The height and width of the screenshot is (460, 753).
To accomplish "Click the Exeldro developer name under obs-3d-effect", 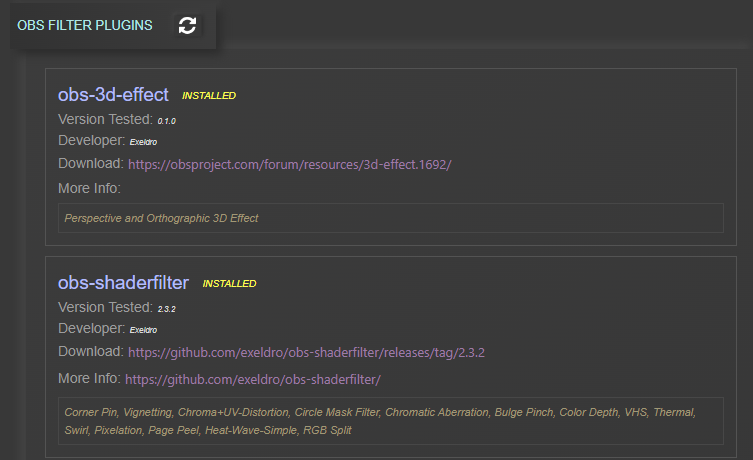I will pyautogui.click(x=143, y=142).
